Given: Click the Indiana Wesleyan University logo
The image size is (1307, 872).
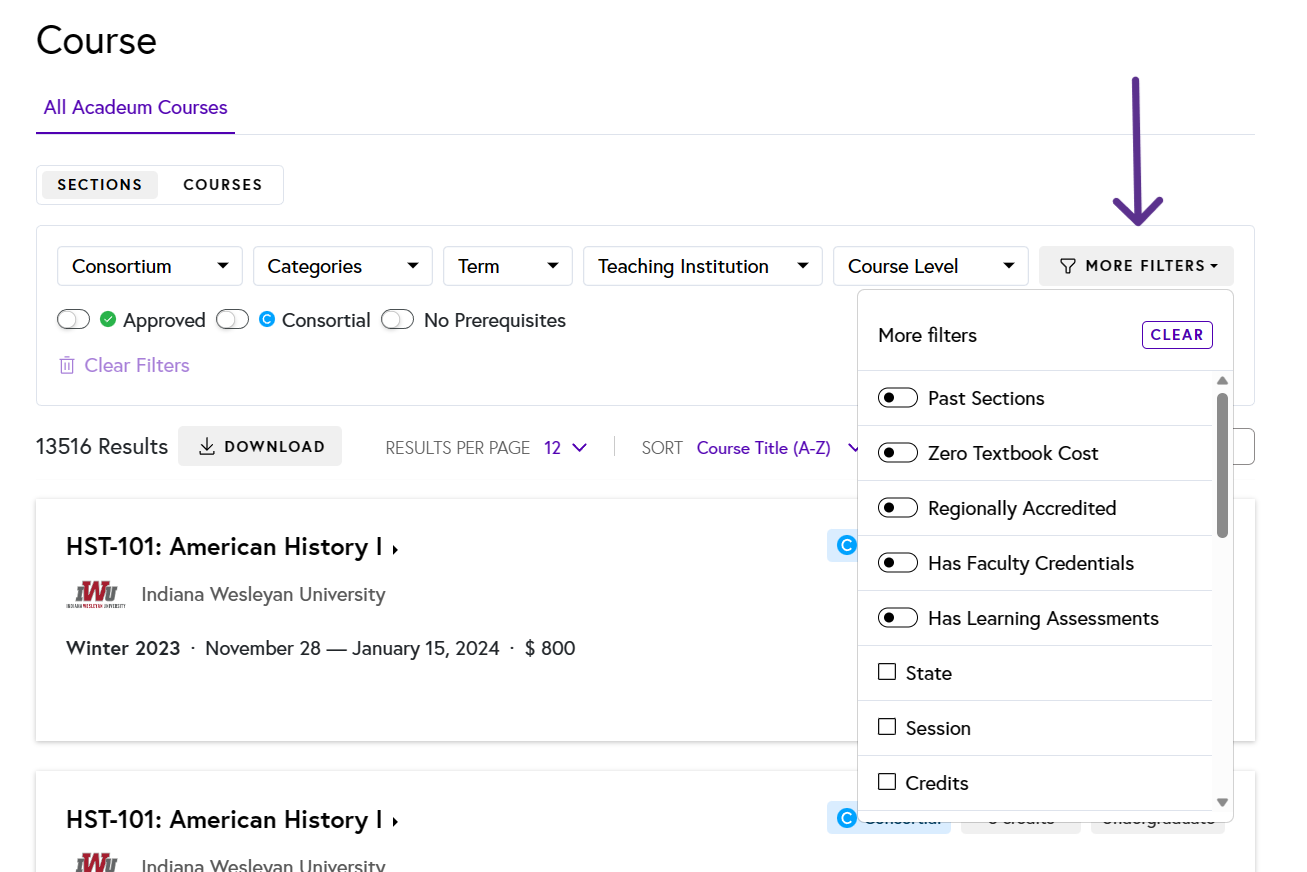Looking at the screenshot, I should [x=96, y=594].
